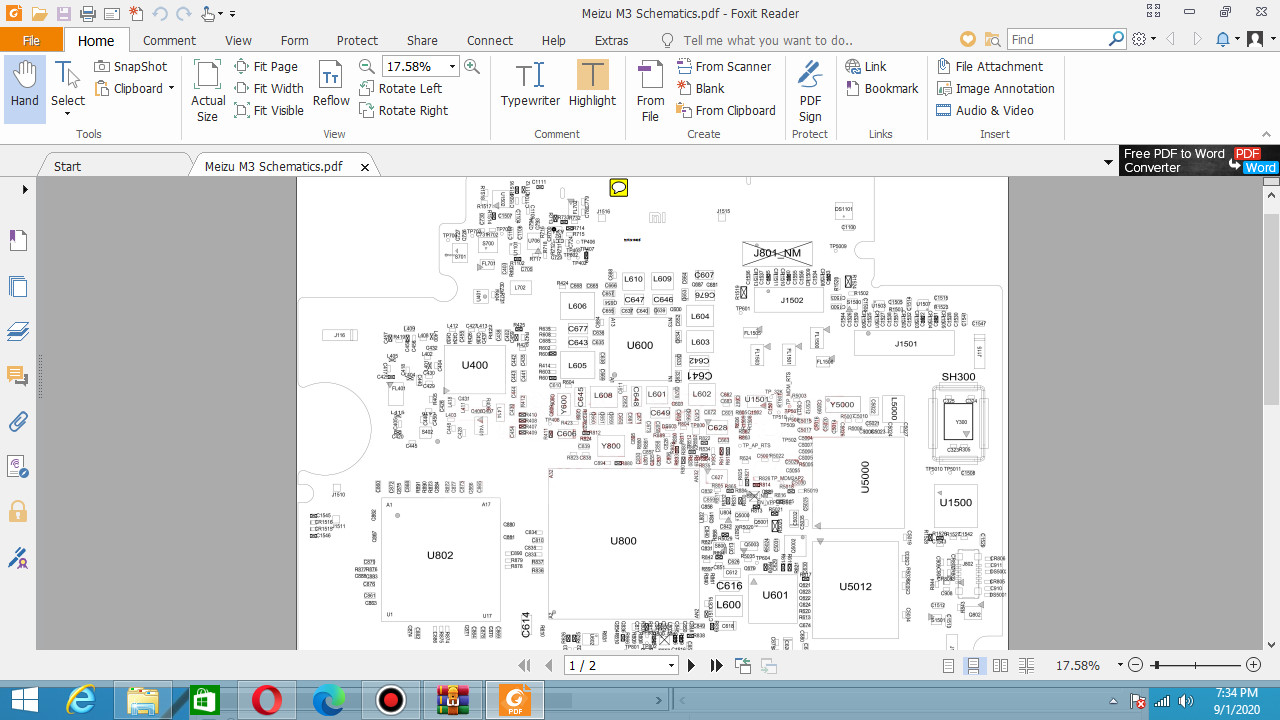Screen dimensions: 1280x720
Task: Click the Free PDF to Word Converter banner
Action: (x=1199, y=160)
